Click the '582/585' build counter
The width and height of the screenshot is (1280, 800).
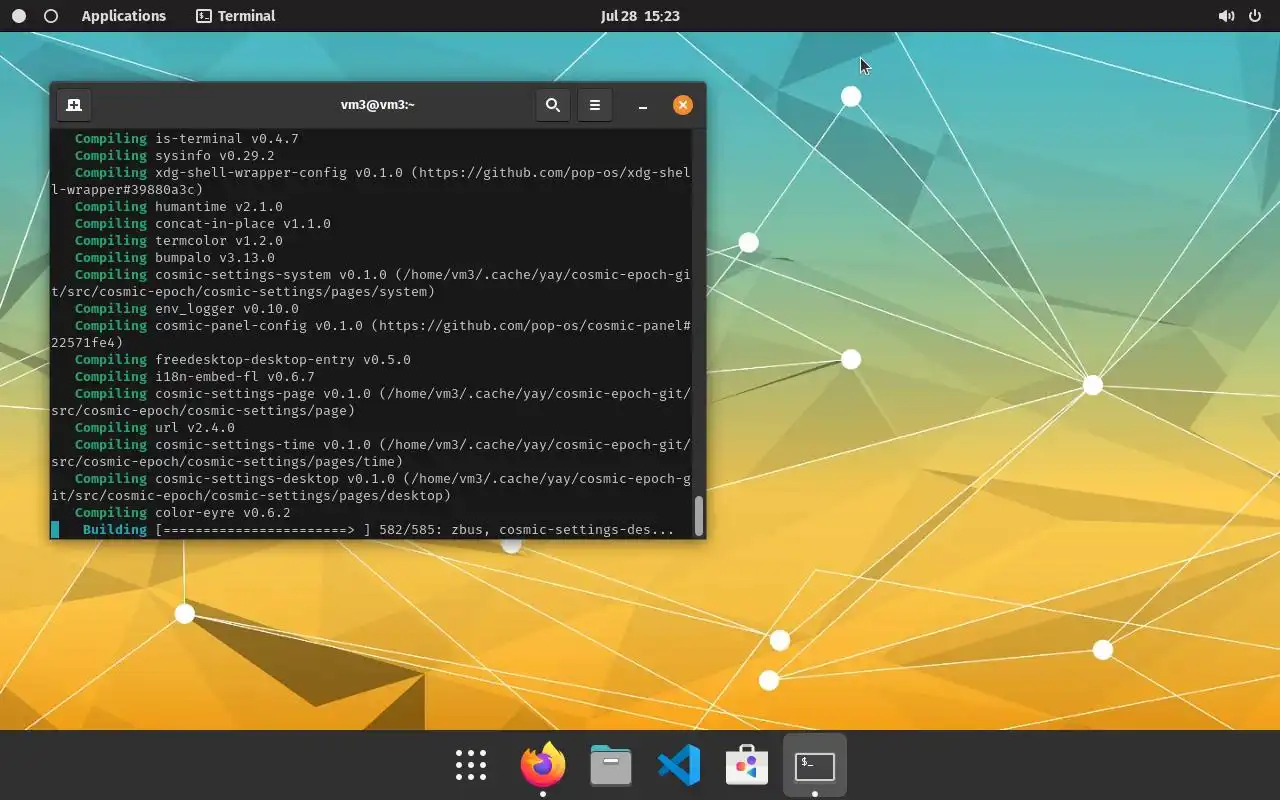point(407,530)
